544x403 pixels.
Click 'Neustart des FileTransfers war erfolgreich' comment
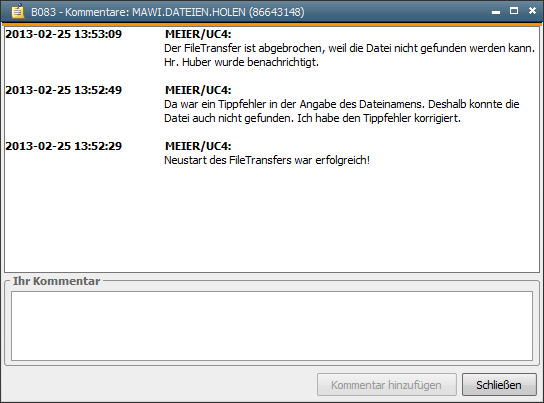click(x=267, y=160)
